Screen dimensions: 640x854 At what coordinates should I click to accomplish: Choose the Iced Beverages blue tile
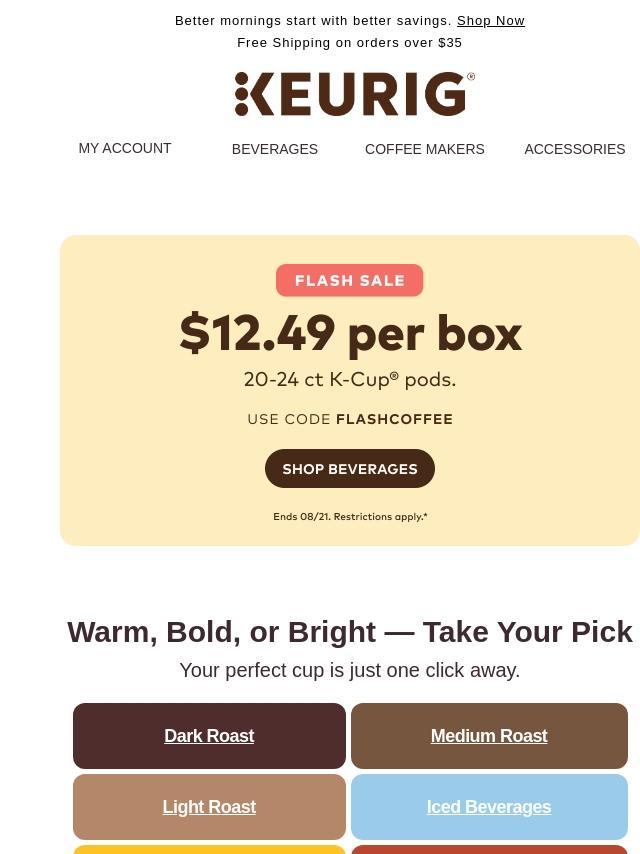coord(489,807)
